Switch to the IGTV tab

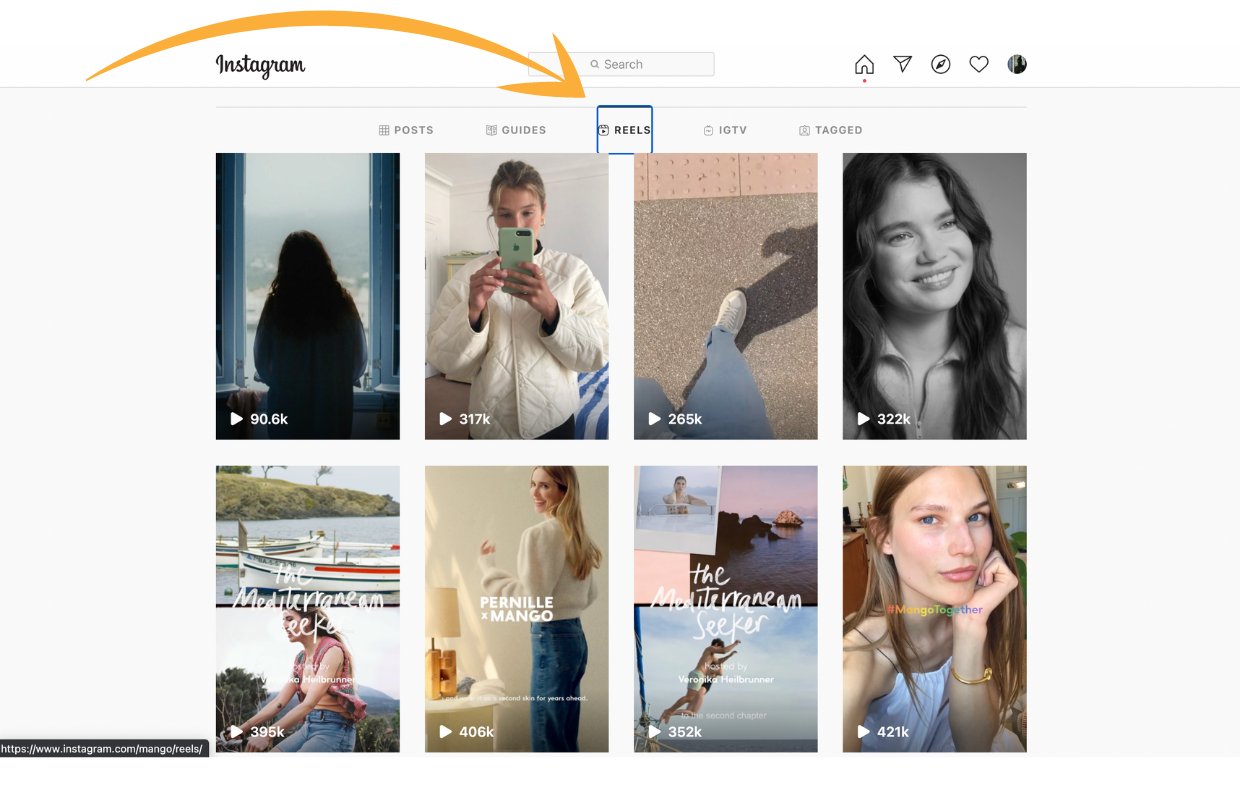tap(725, 130)
